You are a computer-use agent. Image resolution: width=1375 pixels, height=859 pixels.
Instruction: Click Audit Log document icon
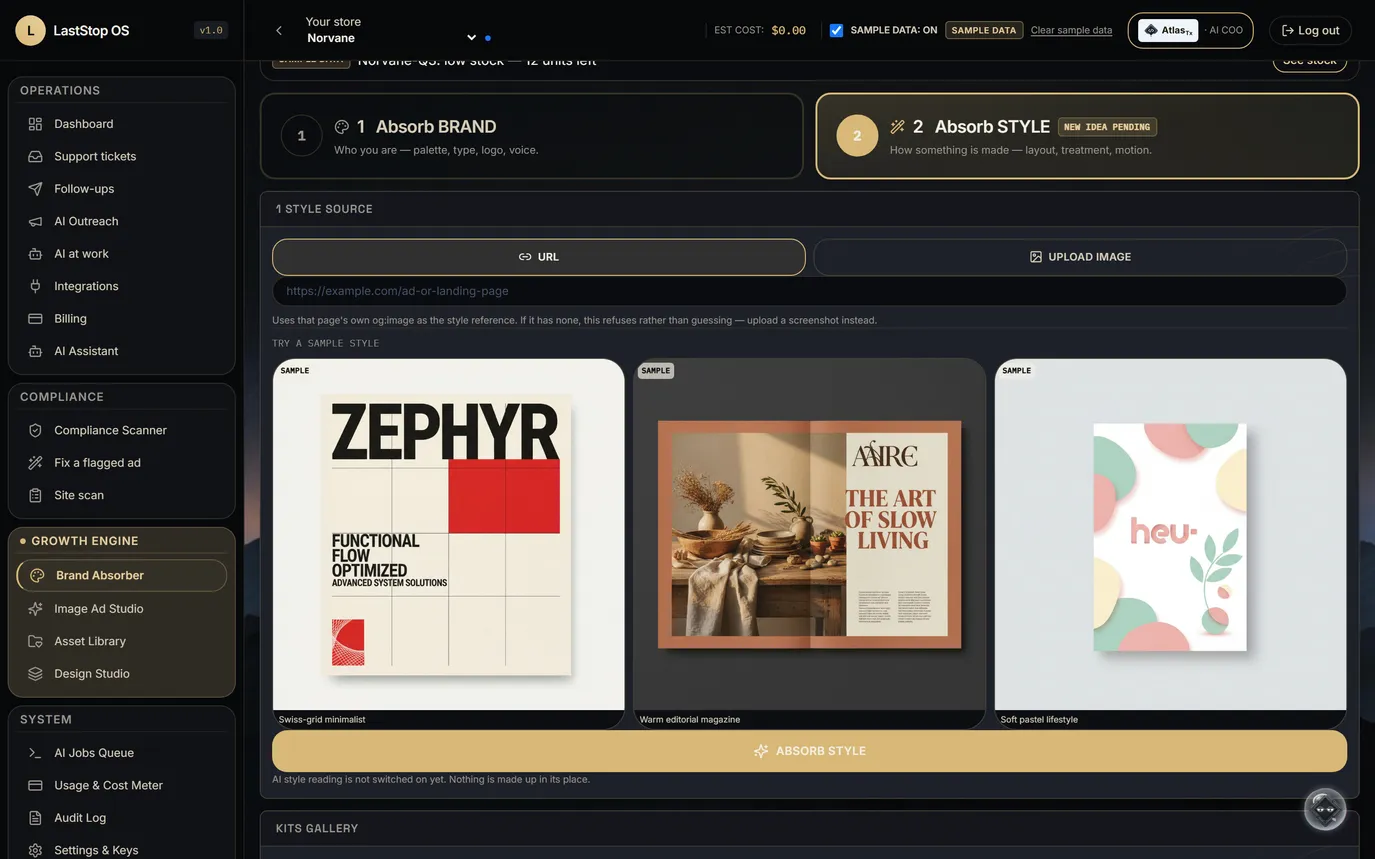[x=35, y=818]
